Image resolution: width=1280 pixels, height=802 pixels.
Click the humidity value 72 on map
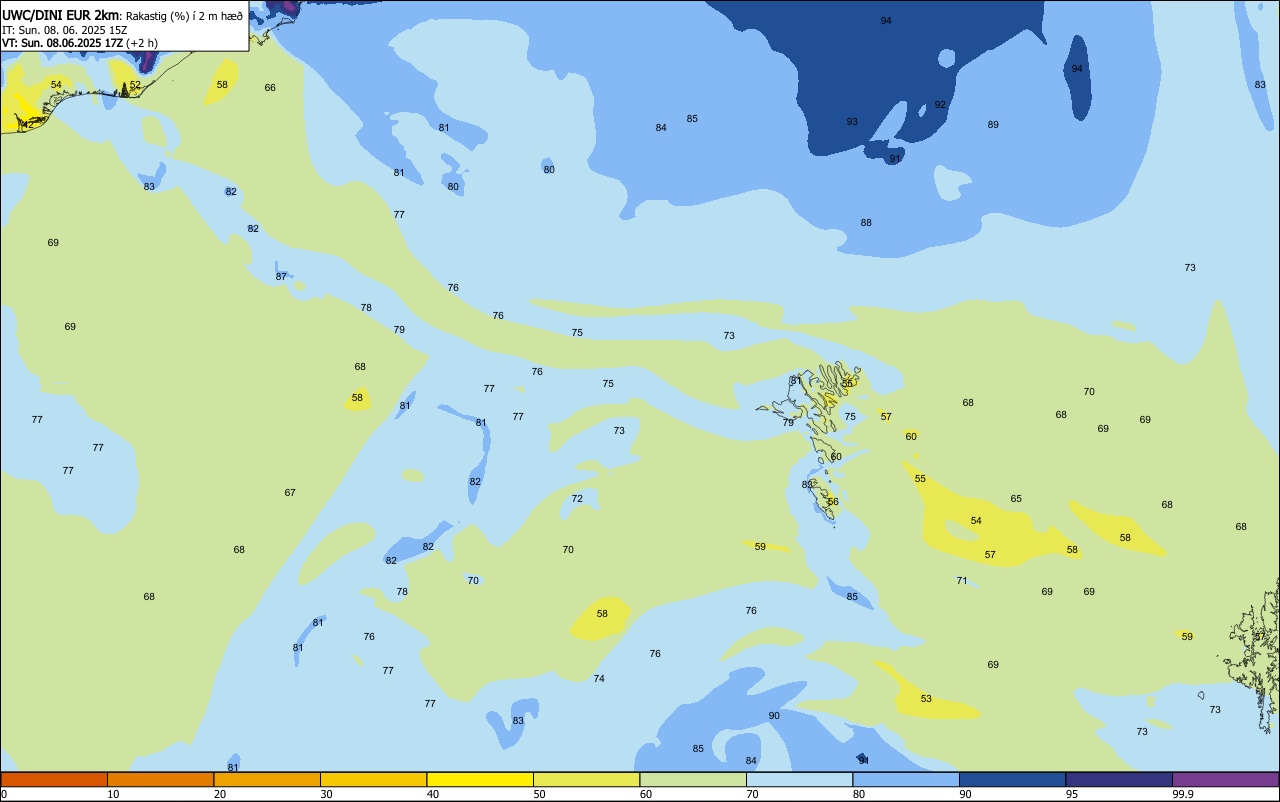point(577,499)
